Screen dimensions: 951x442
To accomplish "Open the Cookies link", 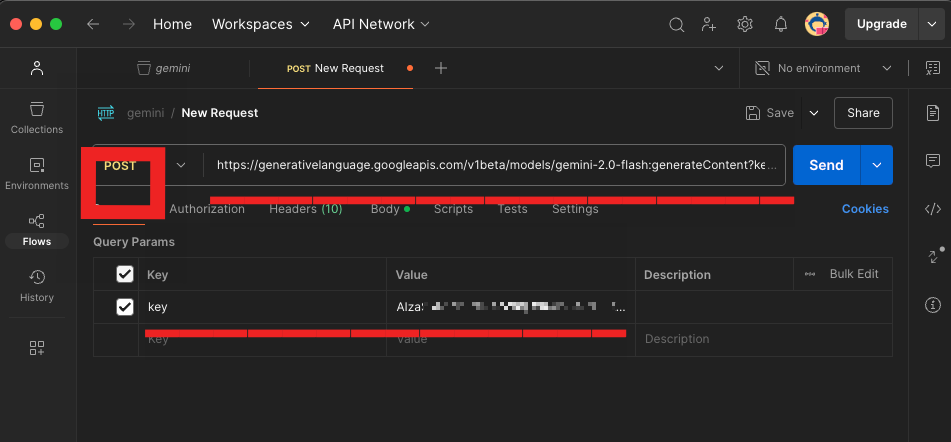I will pos(865,209).
